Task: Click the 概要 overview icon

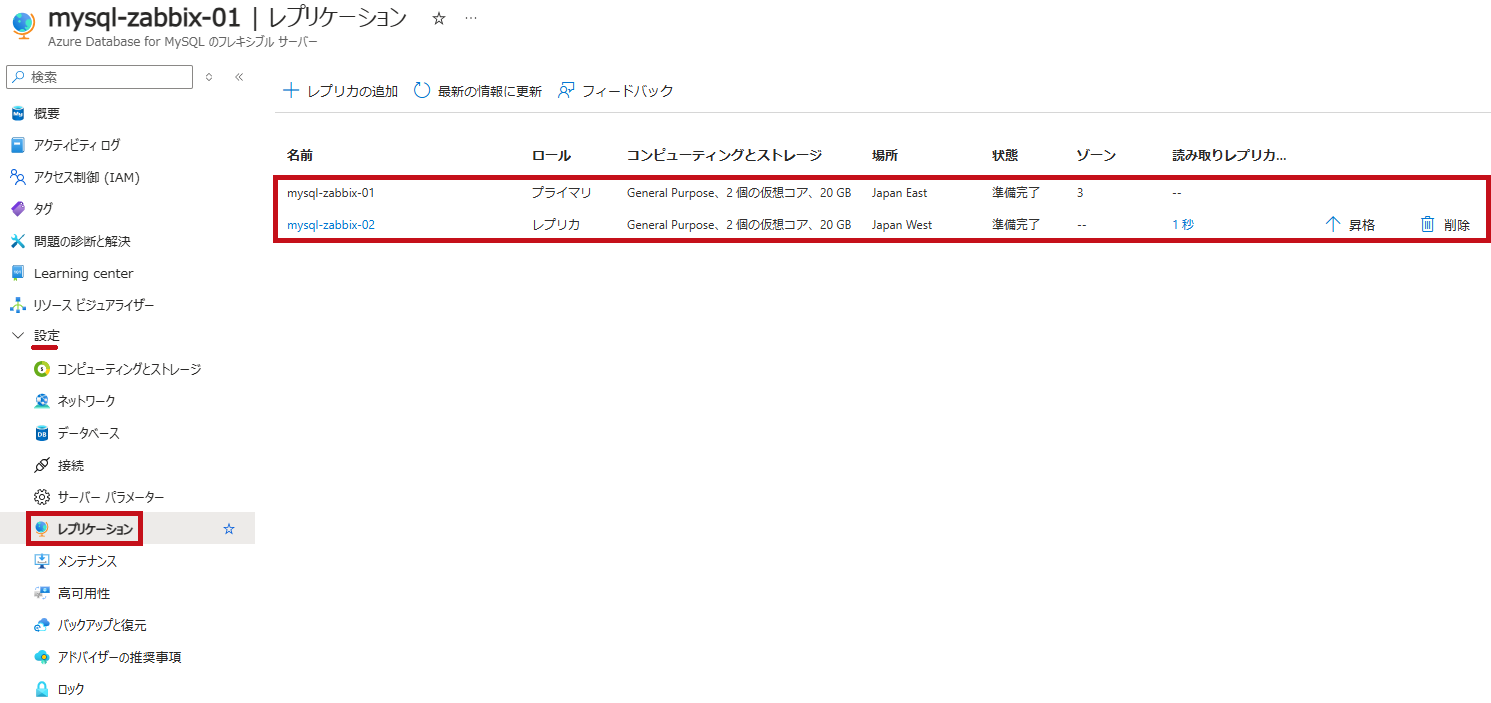Action: click(17, 113)
